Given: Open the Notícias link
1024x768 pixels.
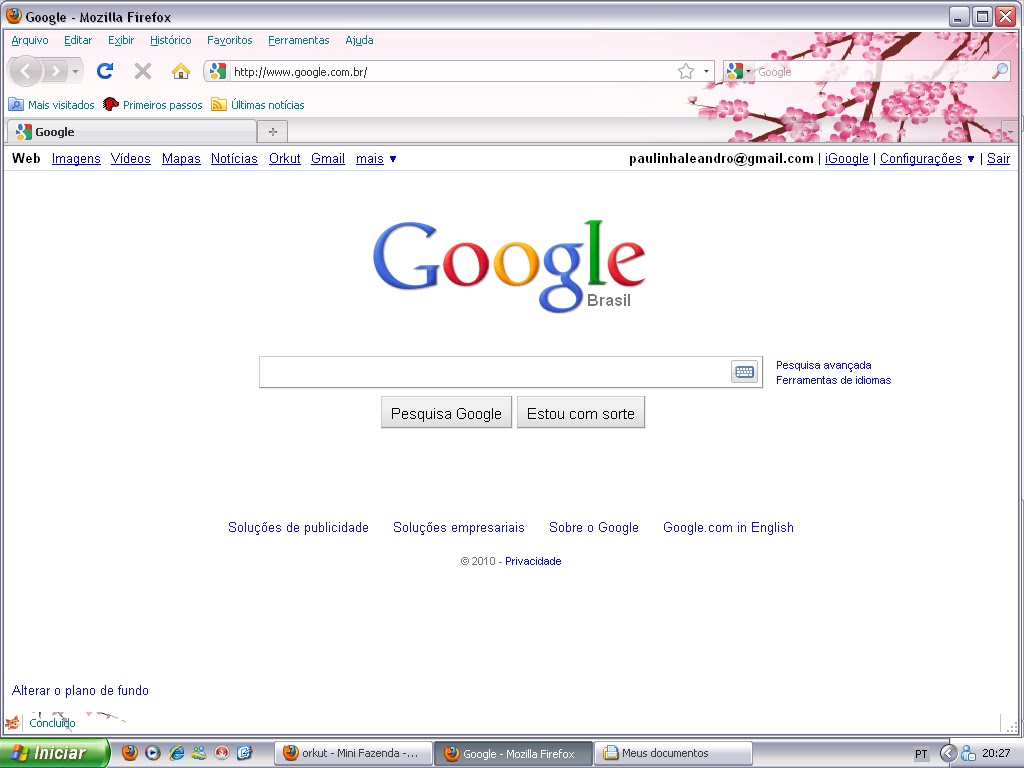Looking at the screenshot, I should pos(234,159).
